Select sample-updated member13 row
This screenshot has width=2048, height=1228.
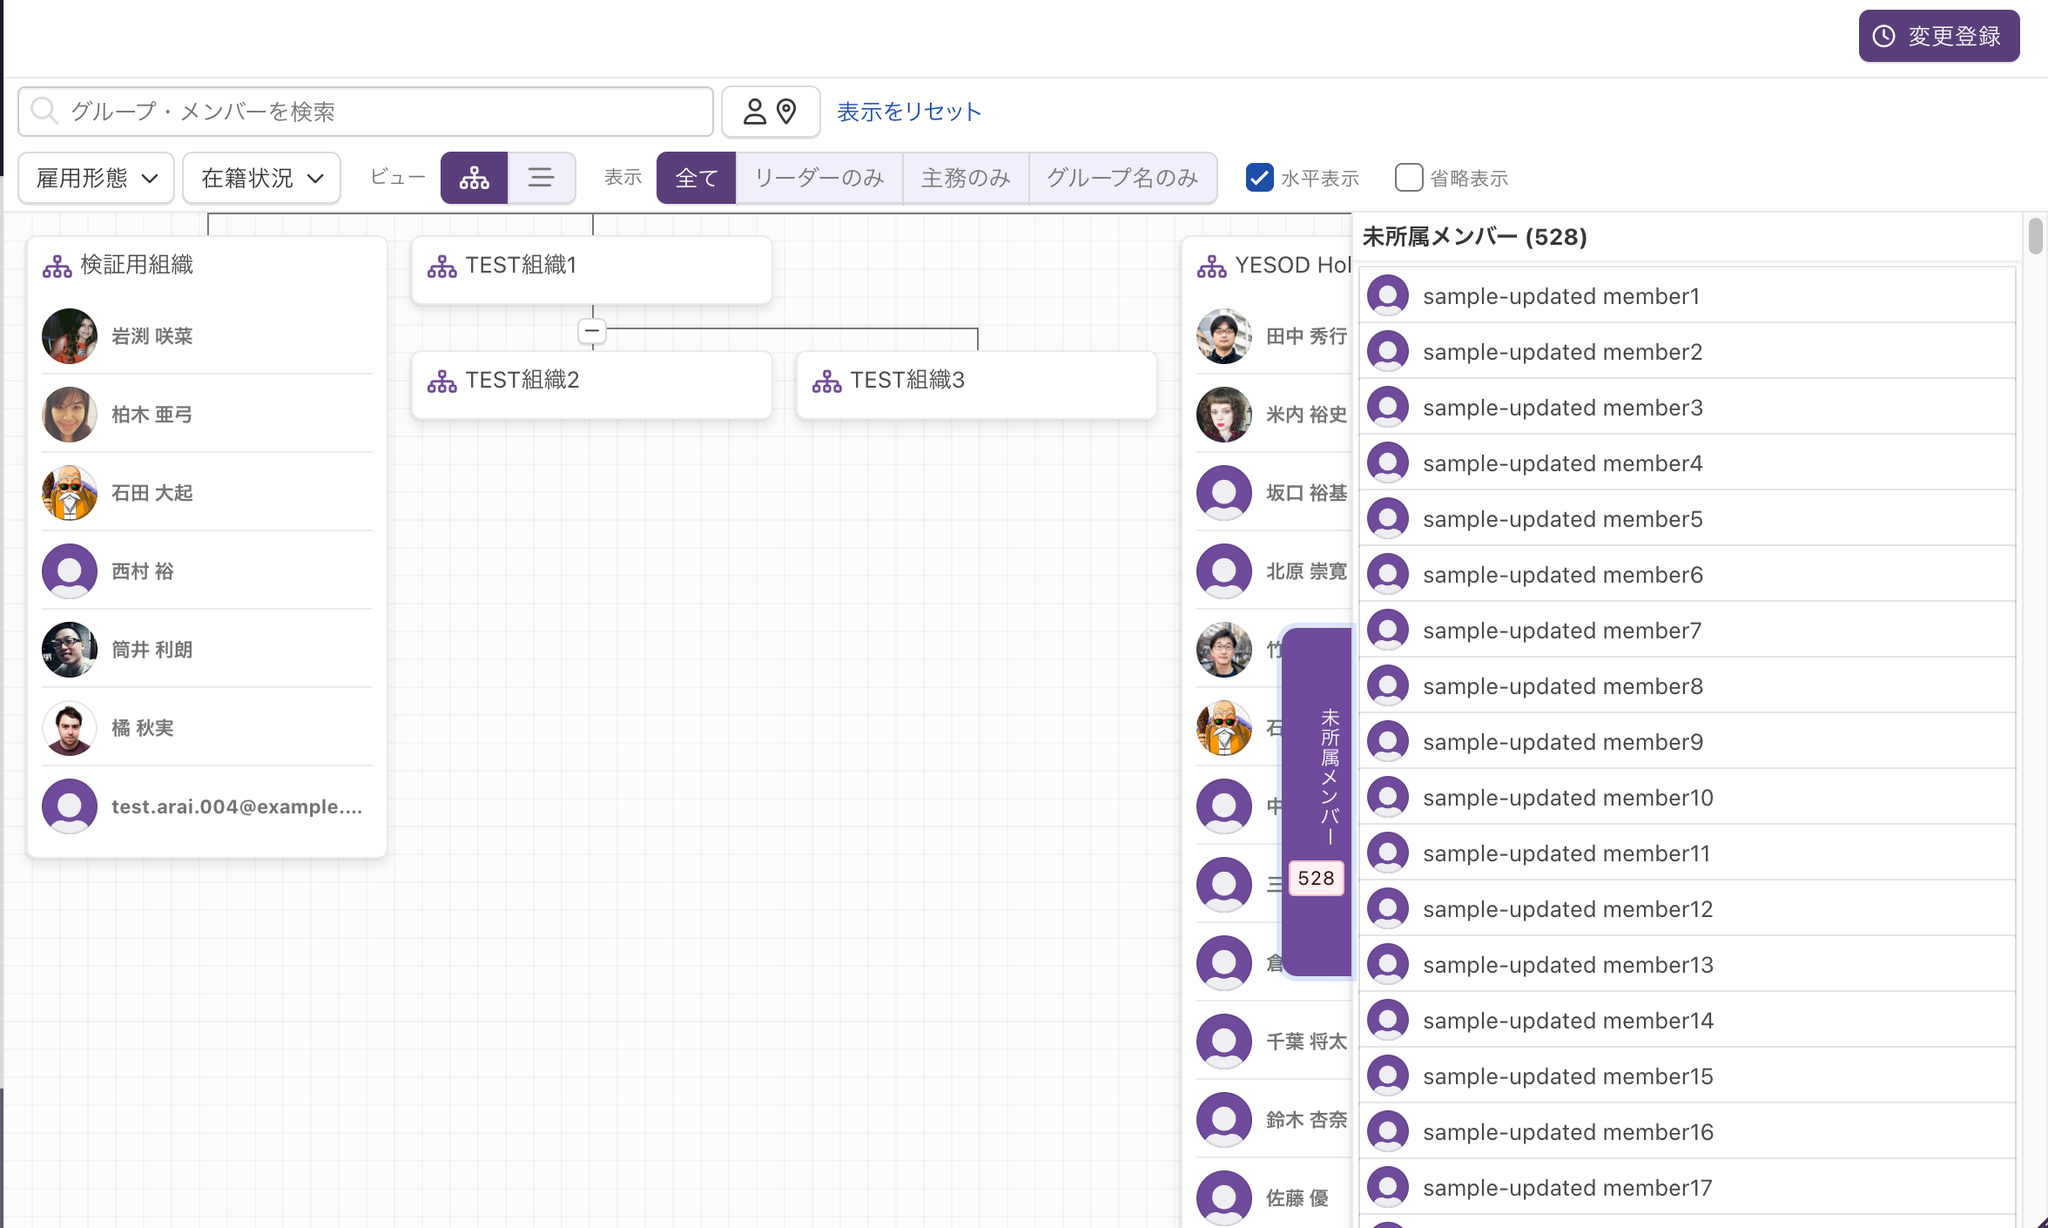(x=1687, y=965)
